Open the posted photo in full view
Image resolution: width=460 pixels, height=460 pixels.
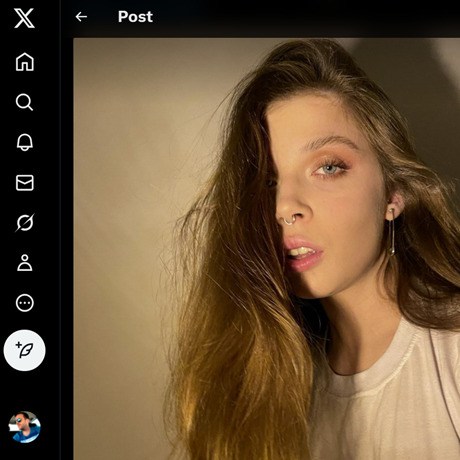click(x=267, y=249)
